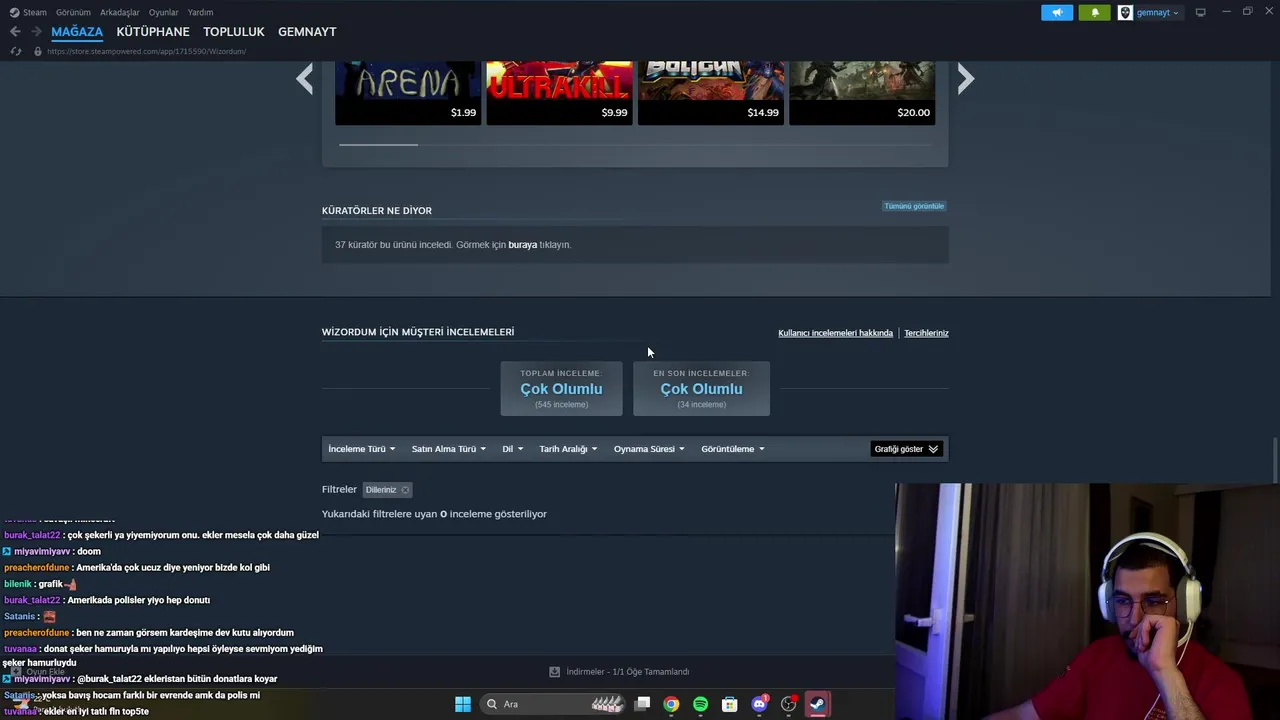Go forward with the right navigation arrow
The height and width of the screenshot is (720, 1280).
(36, 32)
